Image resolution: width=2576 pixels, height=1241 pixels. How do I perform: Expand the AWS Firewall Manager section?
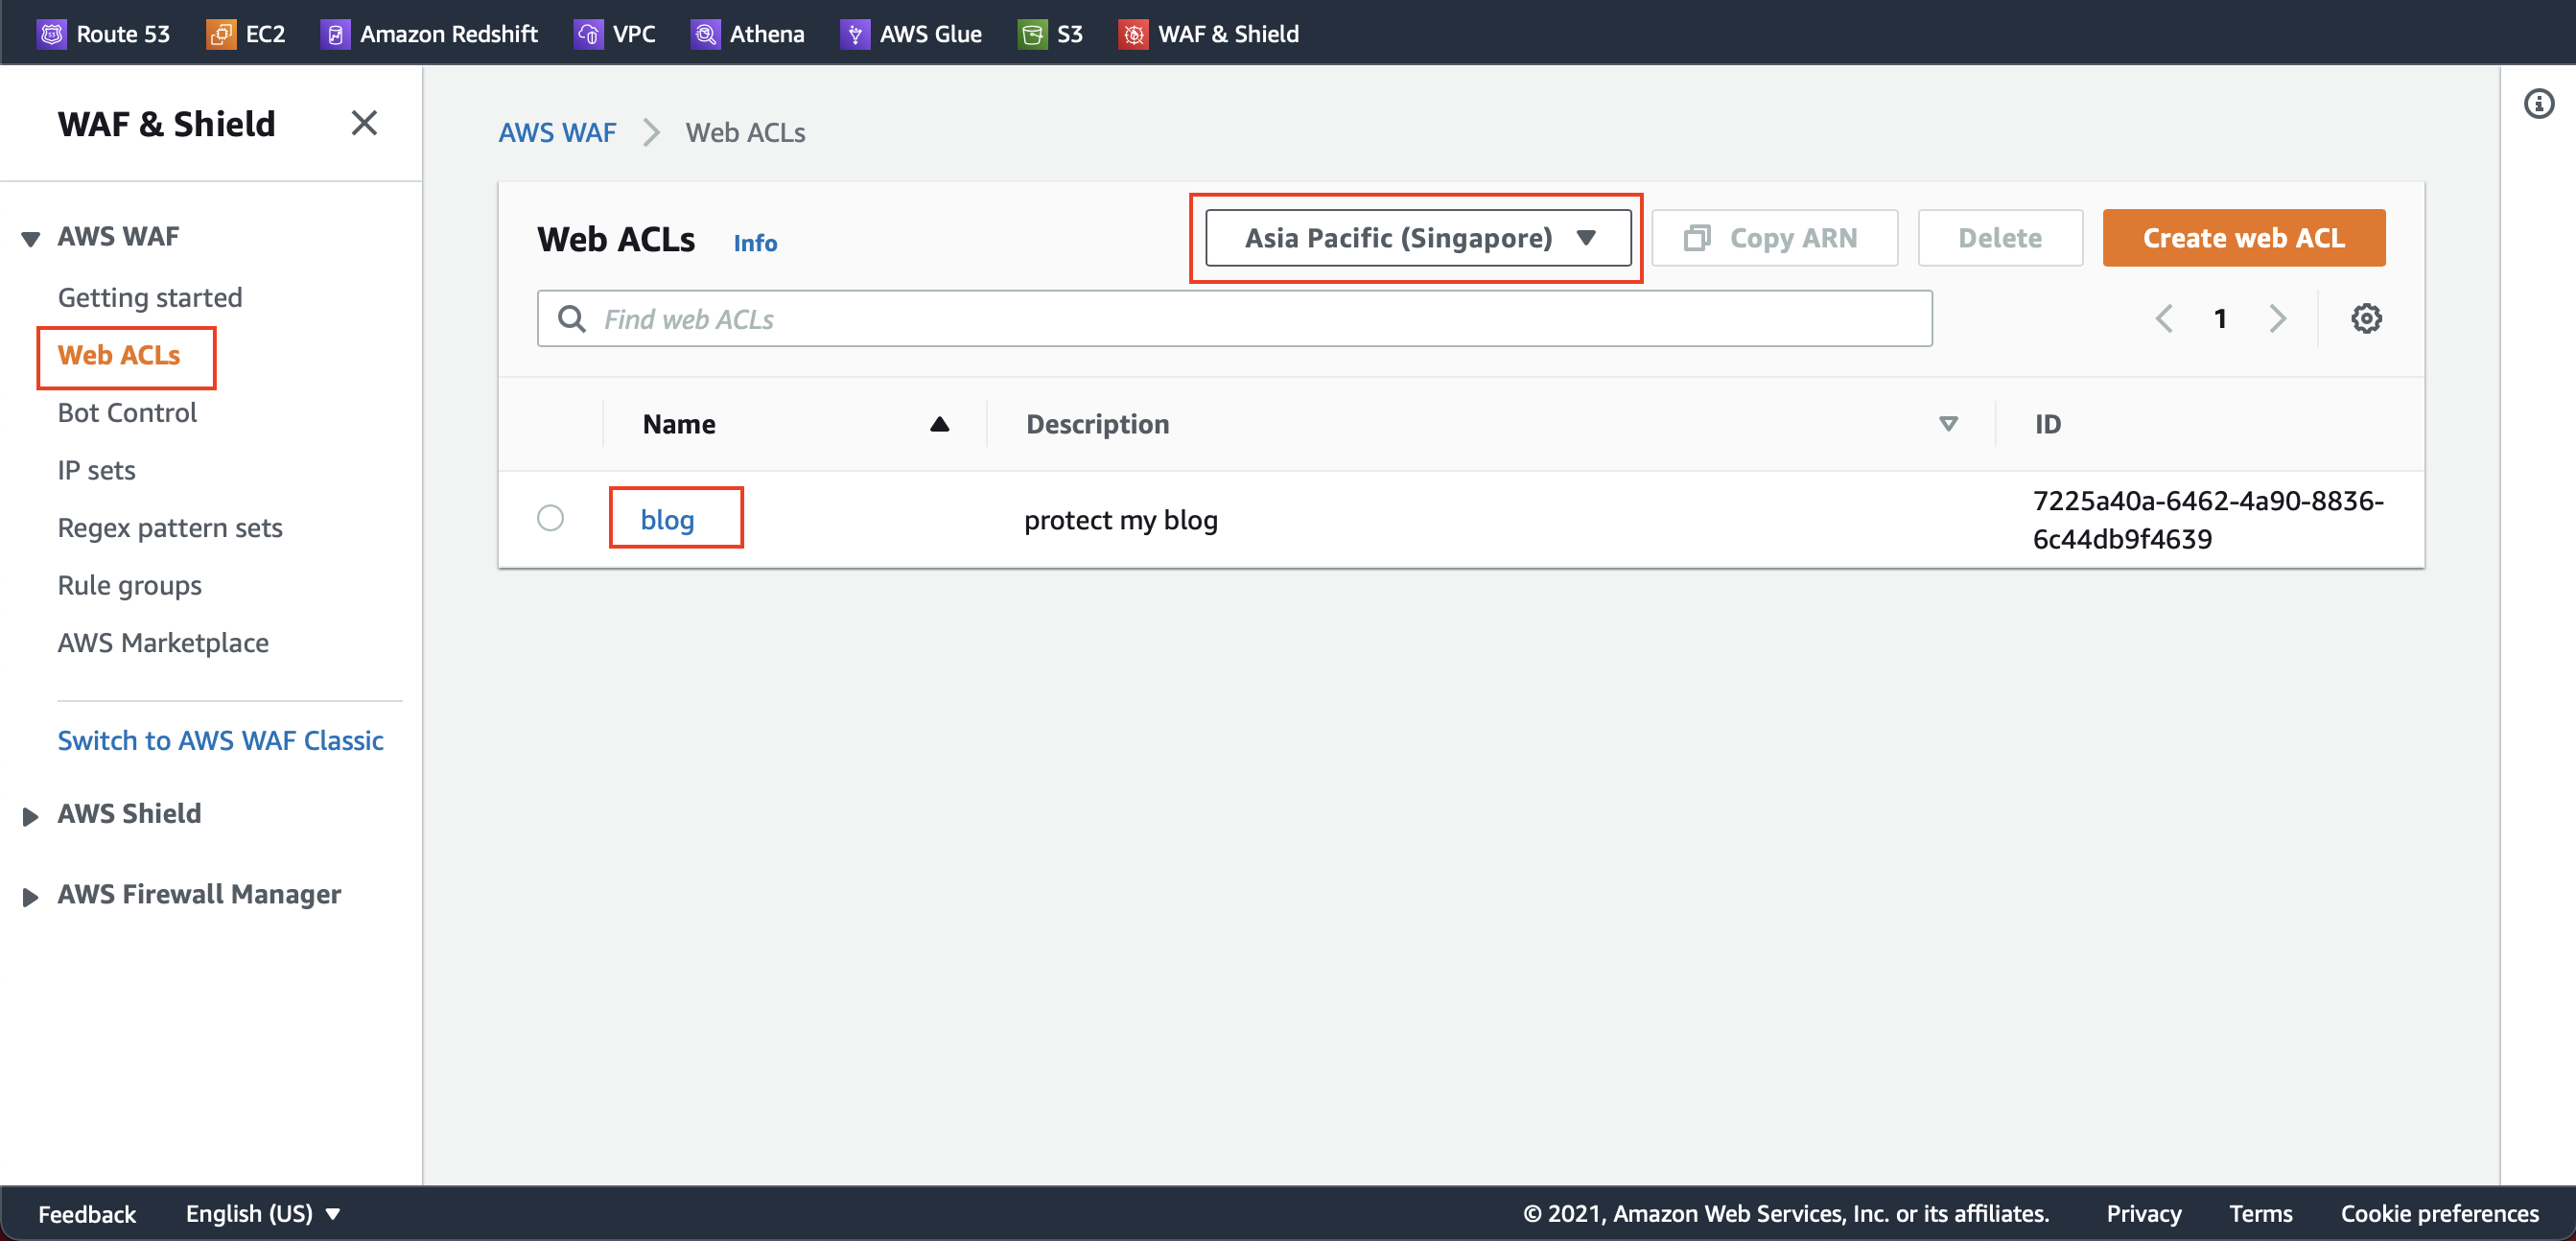pyautogui.click(x=31, y=896)
